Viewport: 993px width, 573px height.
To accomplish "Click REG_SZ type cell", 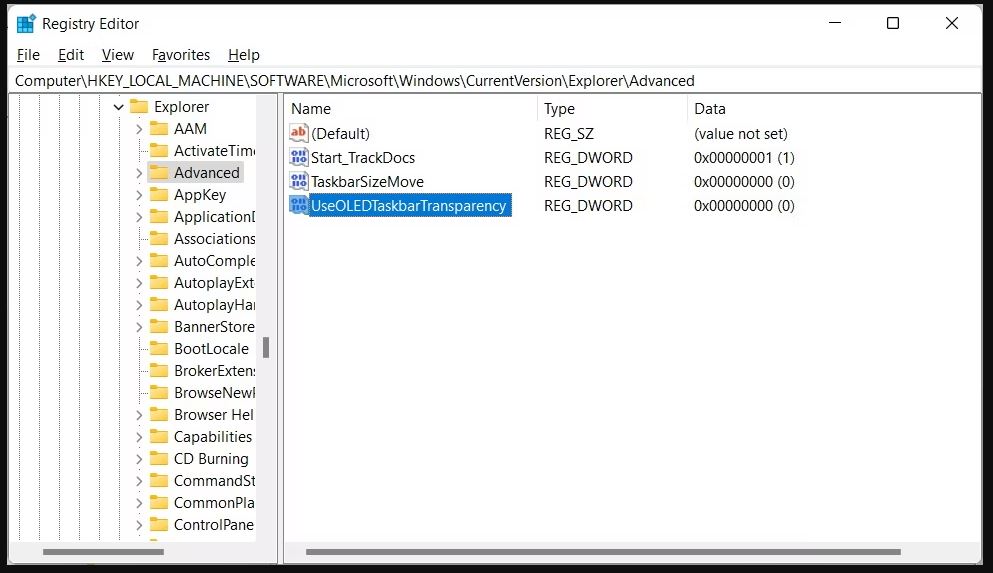I will (x=569, y=134).
